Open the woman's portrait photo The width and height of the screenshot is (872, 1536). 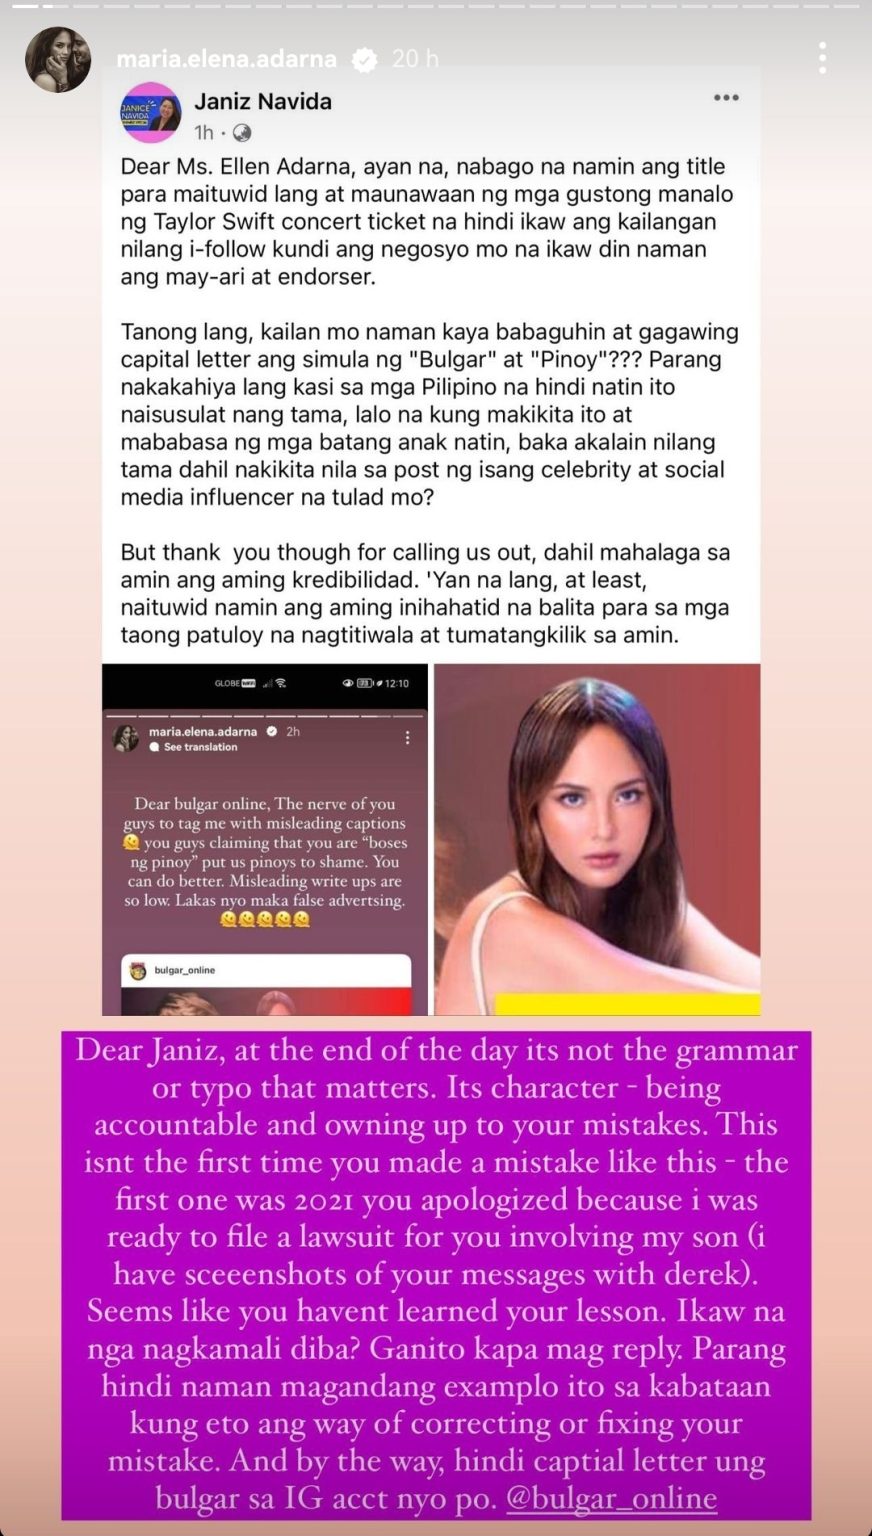pos(597,840)
